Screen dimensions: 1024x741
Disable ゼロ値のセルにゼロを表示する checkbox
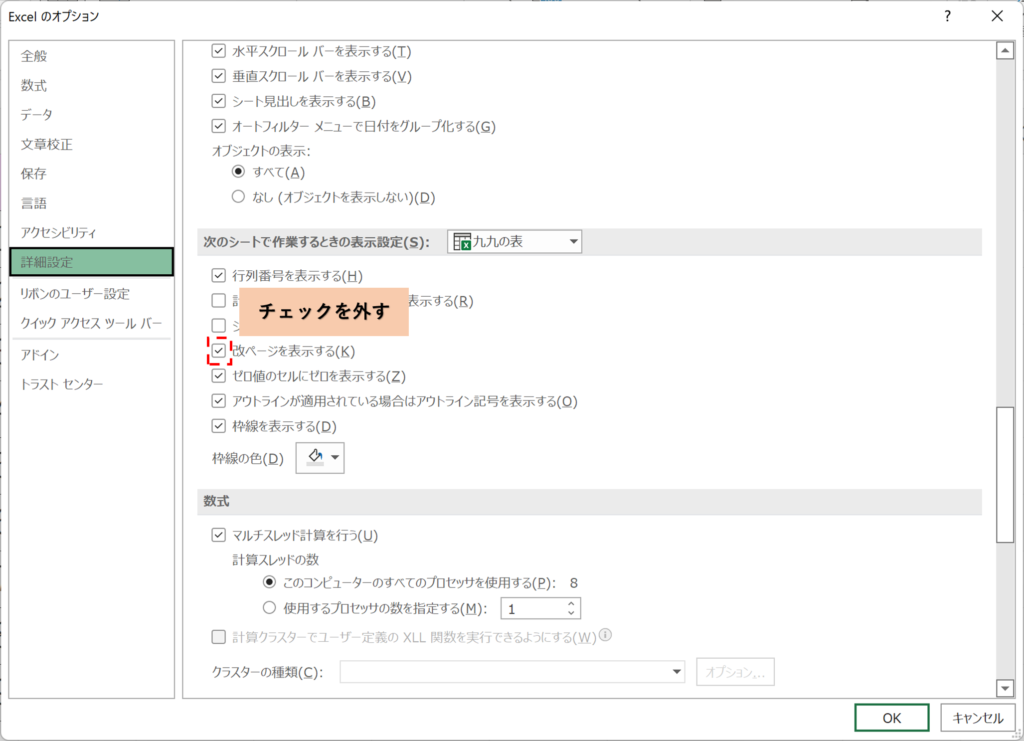click(219, 376)
